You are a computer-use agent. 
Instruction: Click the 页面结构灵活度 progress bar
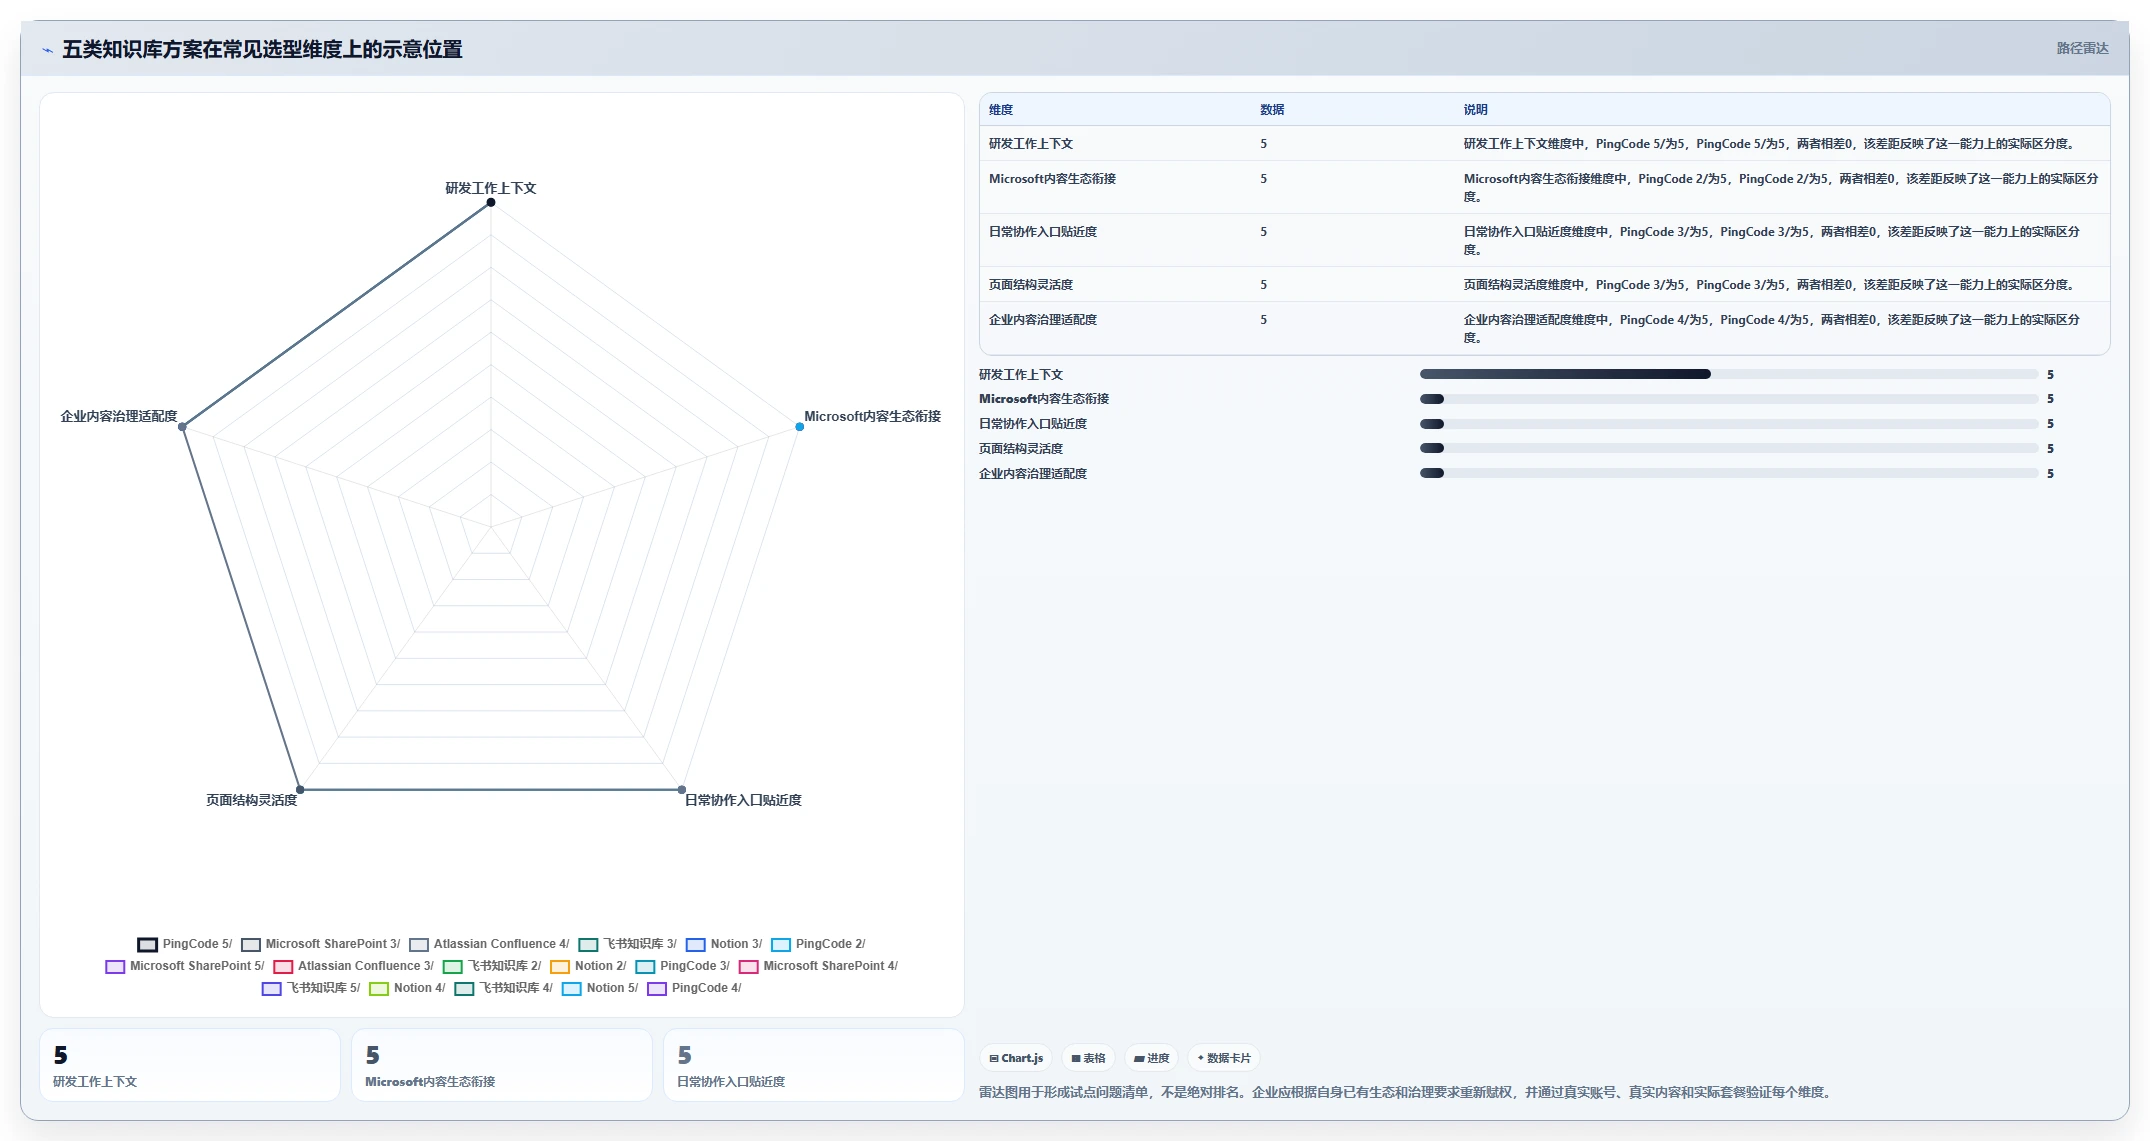click(1729, 448)
